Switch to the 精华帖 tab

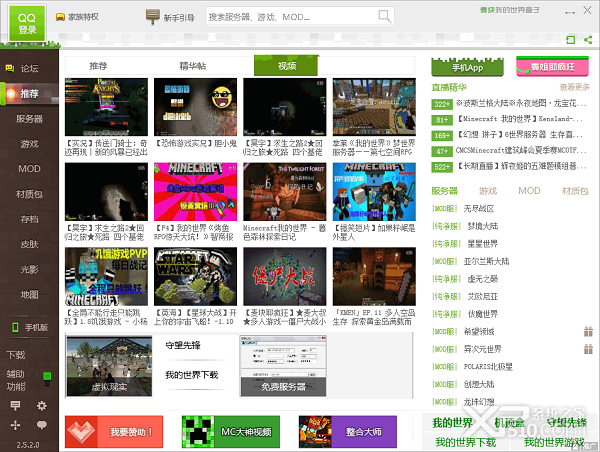tap(193, 66)
